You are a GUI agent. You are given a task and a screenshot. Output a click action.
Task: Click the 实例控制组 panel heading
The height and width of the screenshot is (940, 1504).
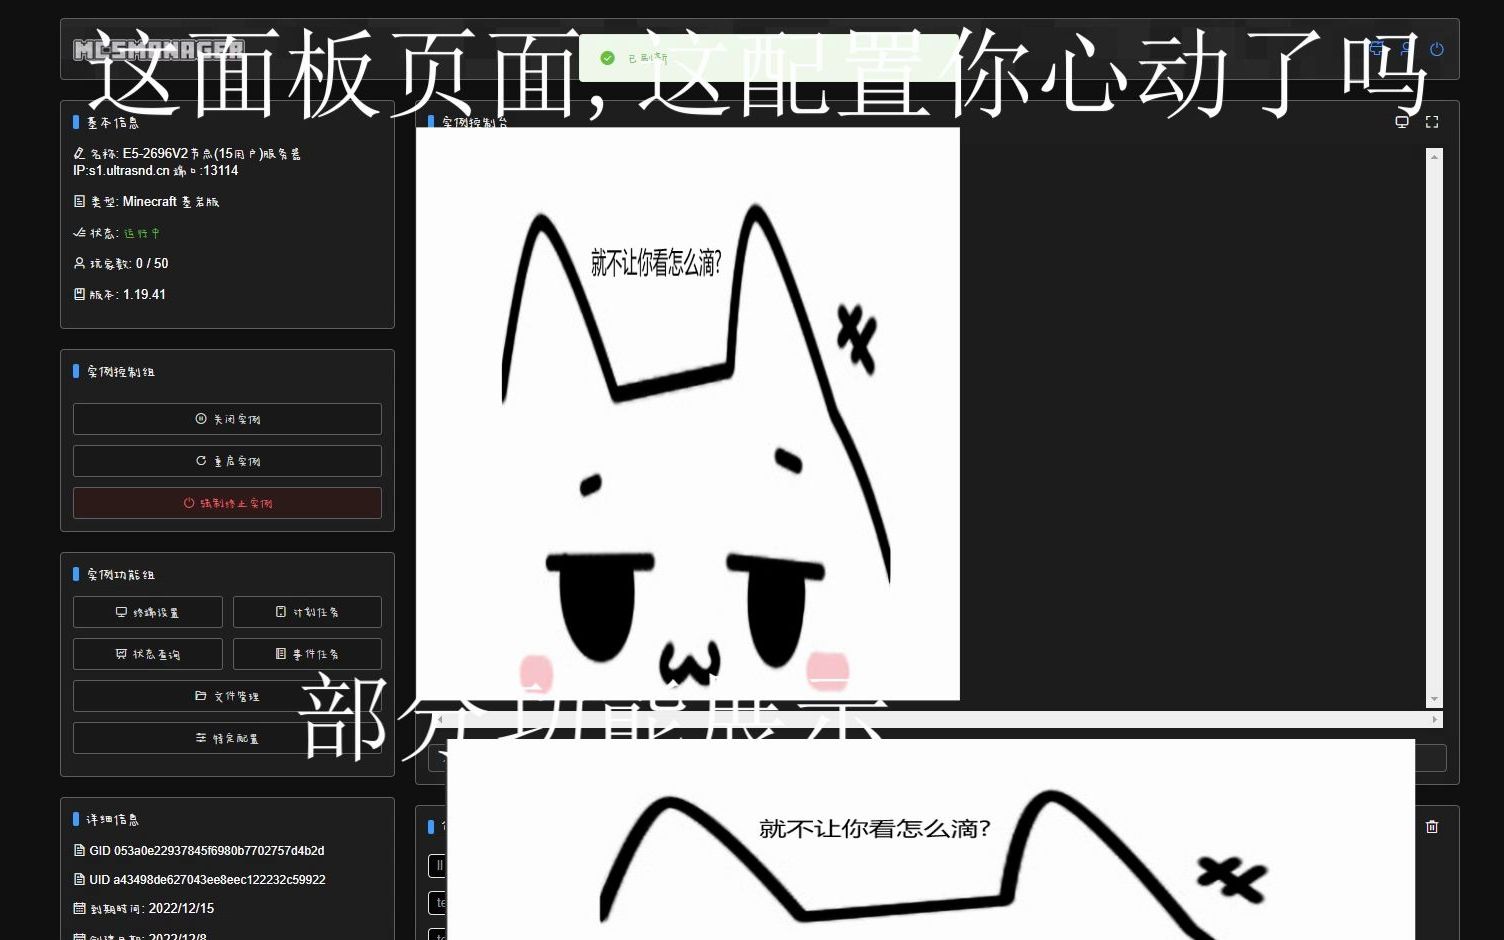[x=121, y=372]
